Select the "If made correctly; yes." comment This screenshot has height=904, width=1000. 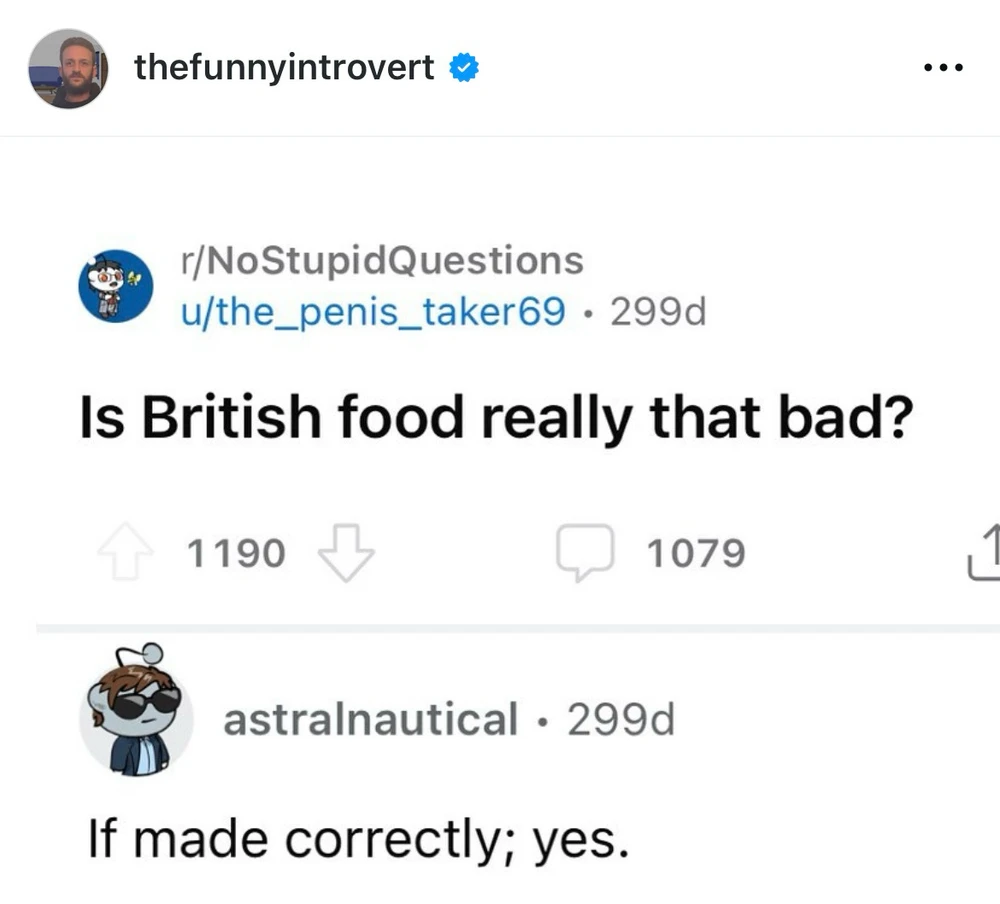pos(360,841)
